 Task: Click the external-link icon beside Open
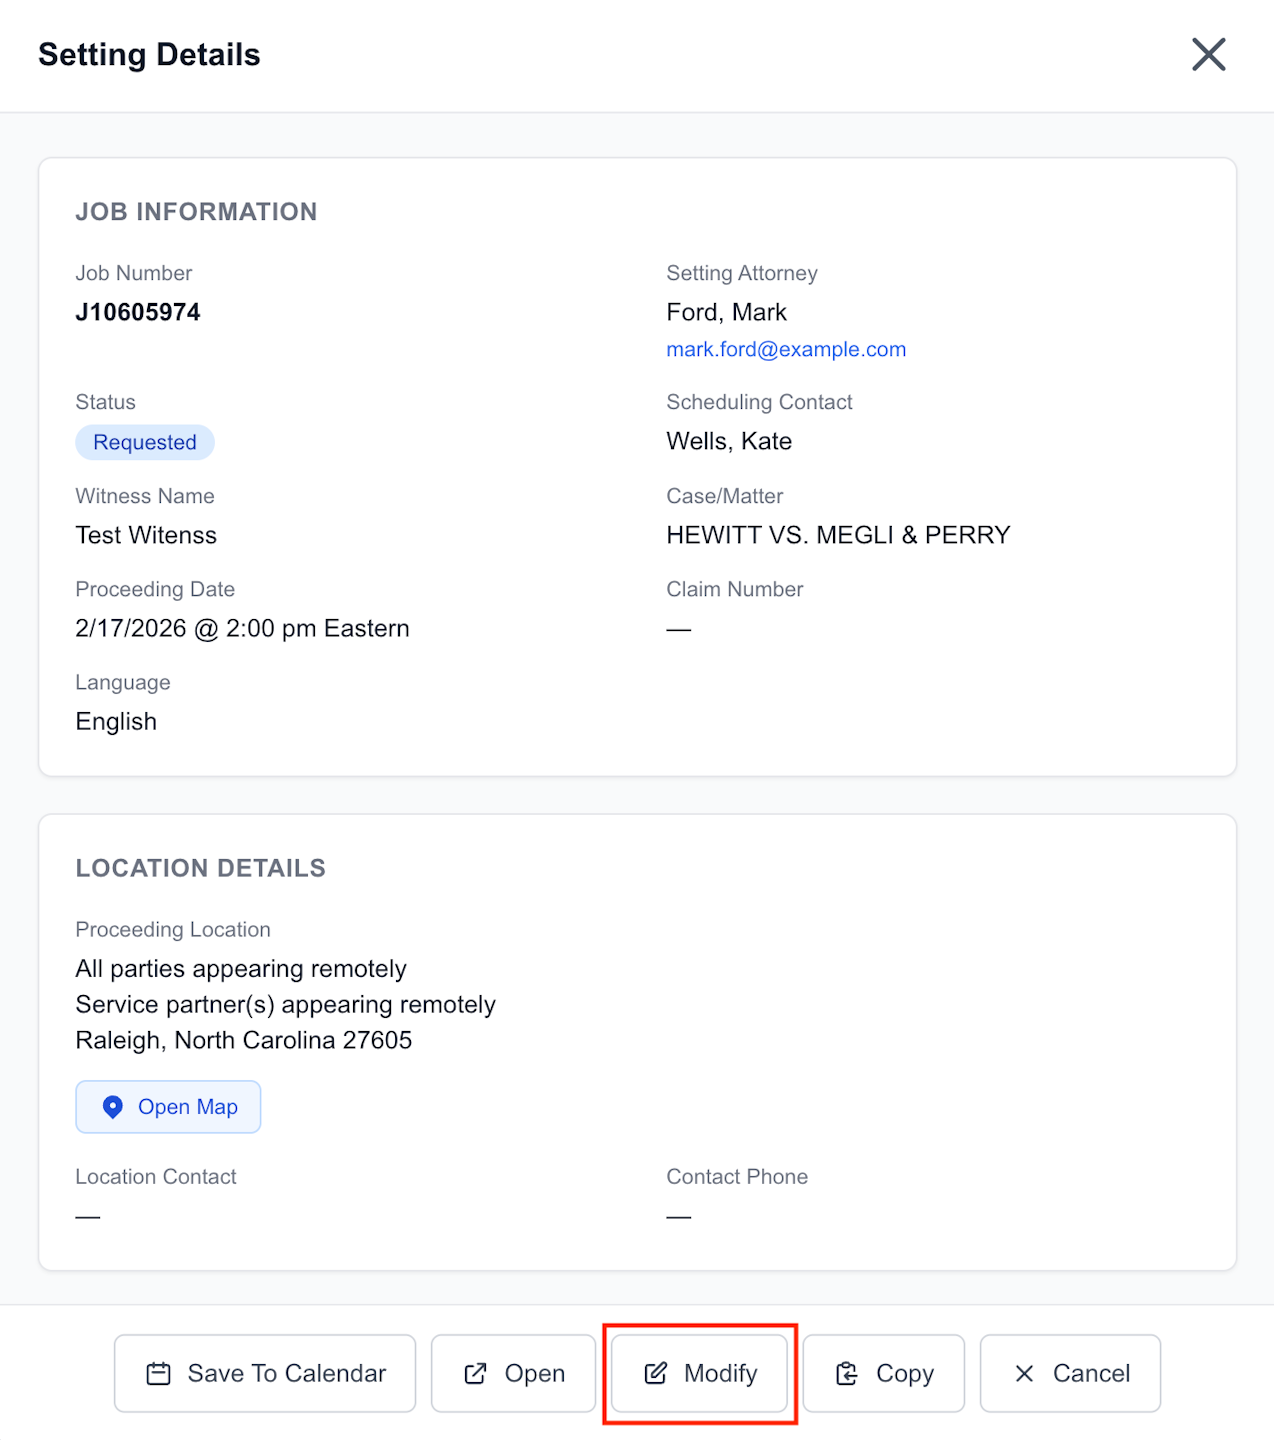tap(476, 1374)
